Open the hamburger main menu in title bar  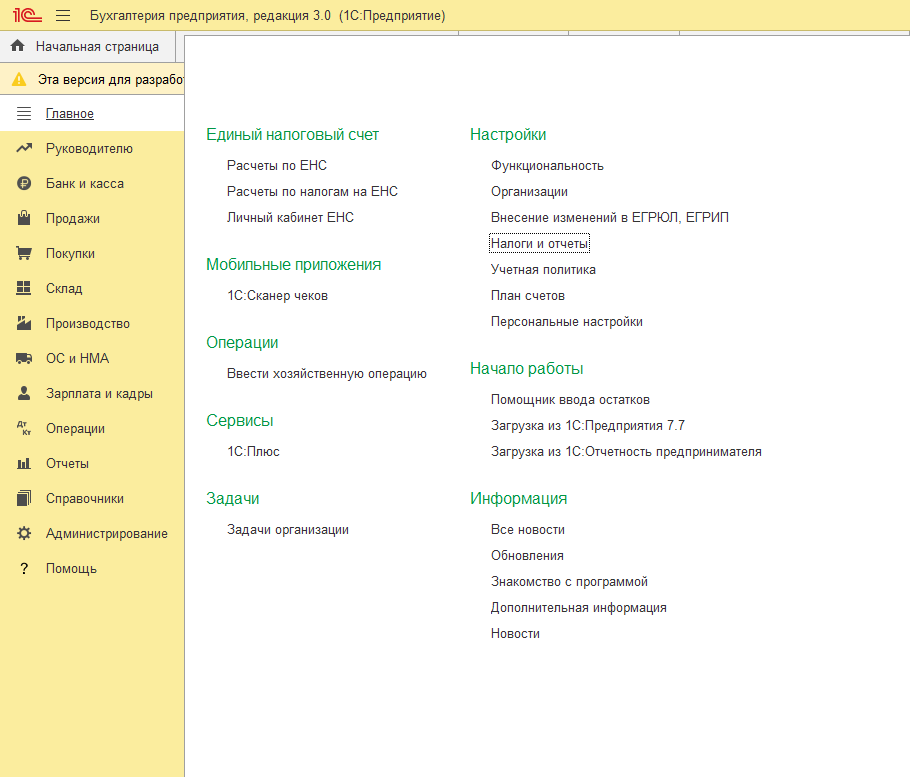63,16
